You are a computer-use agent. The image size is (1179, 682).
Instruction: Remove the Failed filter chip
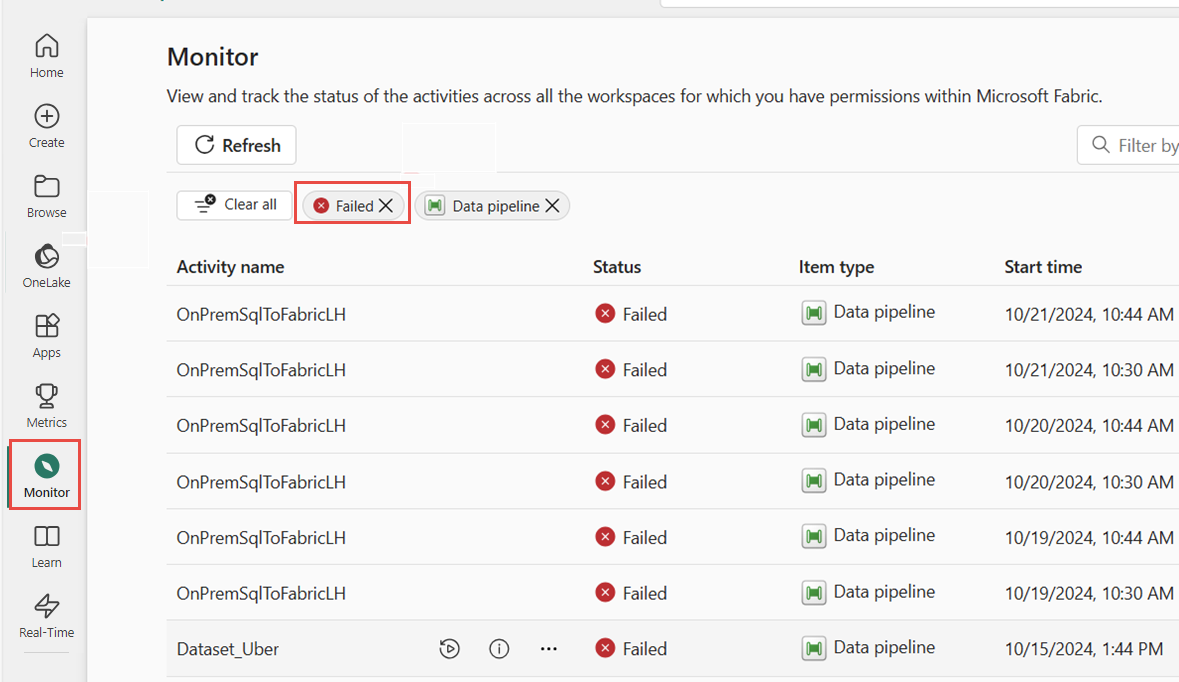point(386,206)
